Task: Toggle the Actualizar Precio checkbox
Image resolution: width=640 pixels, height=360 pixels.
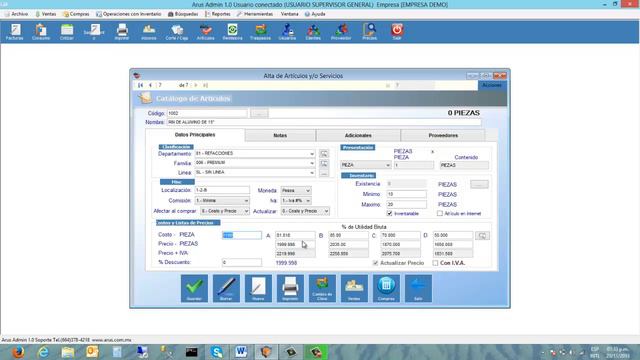Action: click(376, 263)
